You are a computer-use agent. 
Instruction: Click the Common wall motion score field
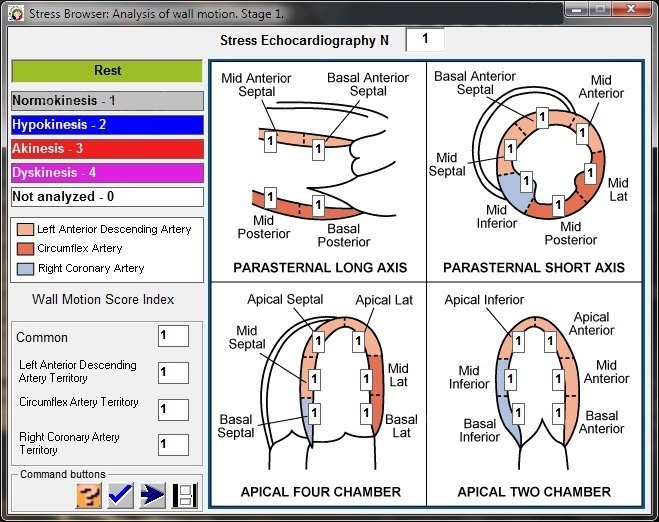[173, 336]
